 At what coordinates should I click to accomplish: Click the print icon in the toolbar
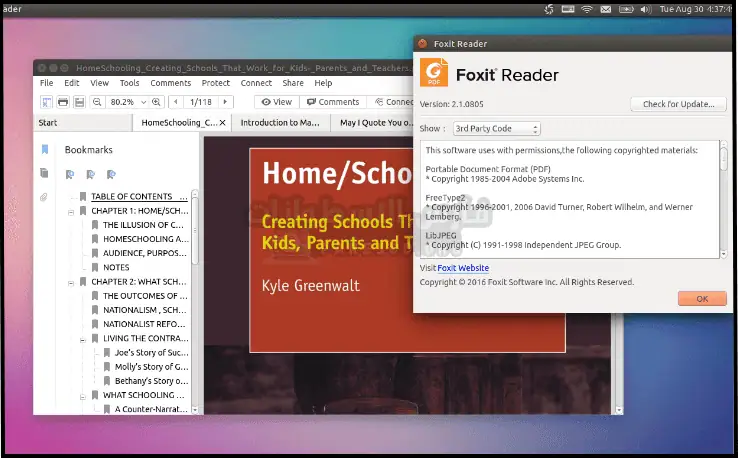pyautogui.click(x=63, y=102)
